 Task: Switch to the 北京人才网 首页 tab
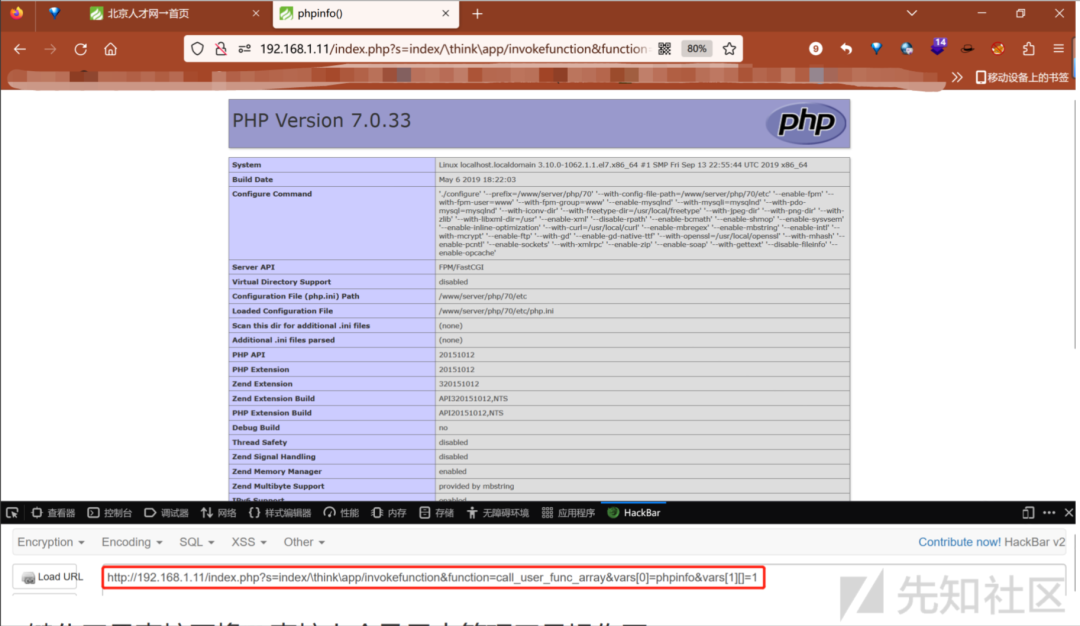click(x=175, y=14)
